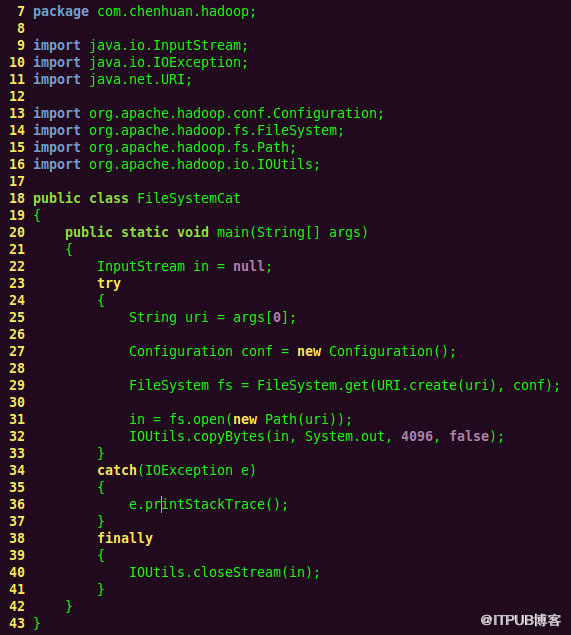571x635 pixels.
Task: Click URI.create(uri) argument
Action: click(436, 386)
